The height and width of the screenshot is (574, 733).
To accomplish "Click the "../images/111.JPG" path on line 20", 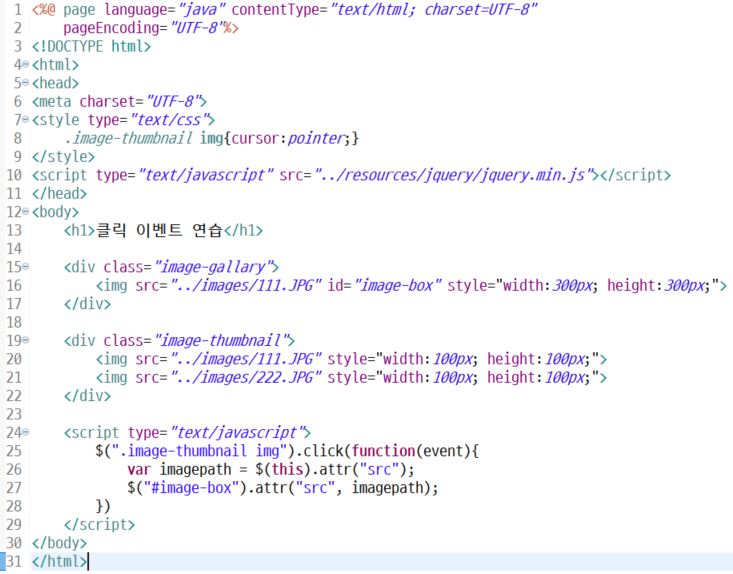I will click(x=246, y=359).
